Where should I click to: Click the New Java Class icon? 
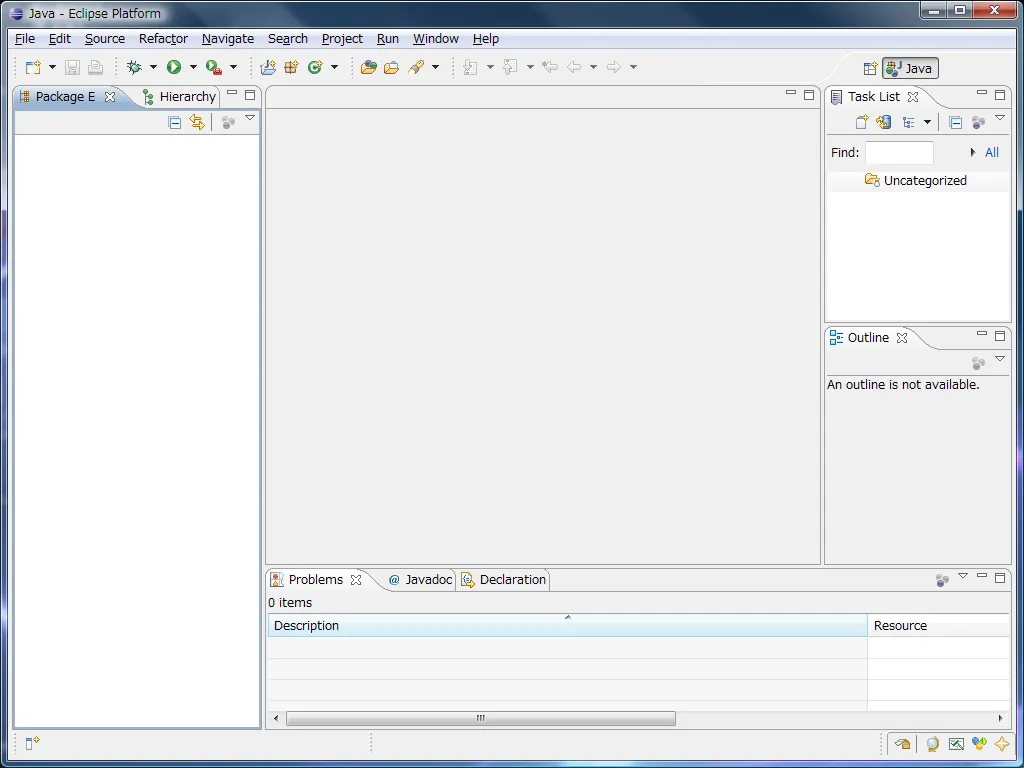pyautogui.click(x=315, y=67)
